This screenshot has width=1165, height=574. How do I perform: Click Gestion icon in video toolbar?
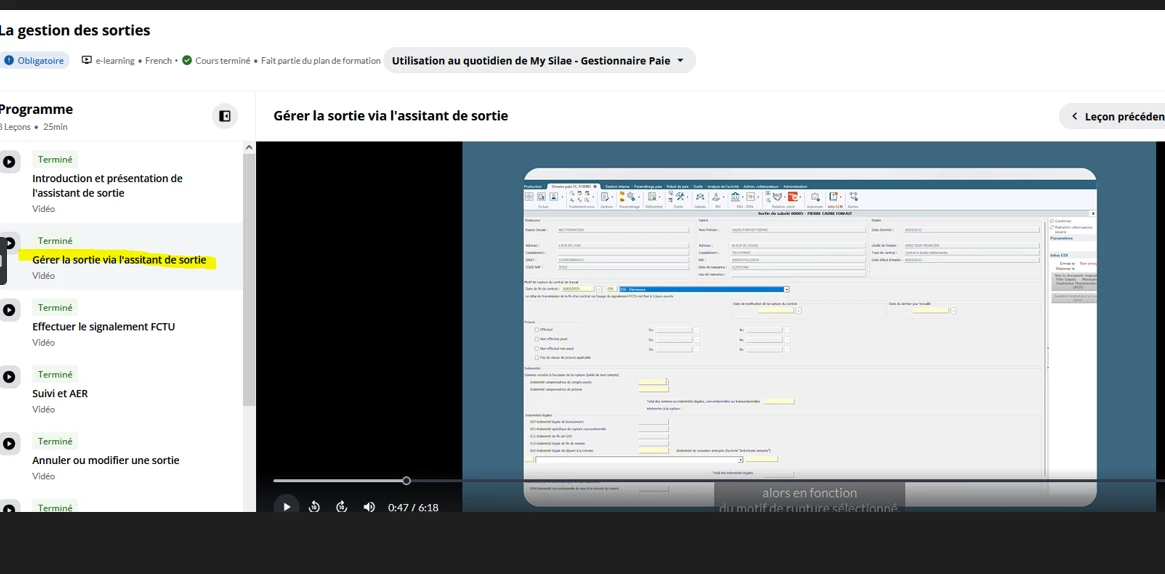click(605, 197)
